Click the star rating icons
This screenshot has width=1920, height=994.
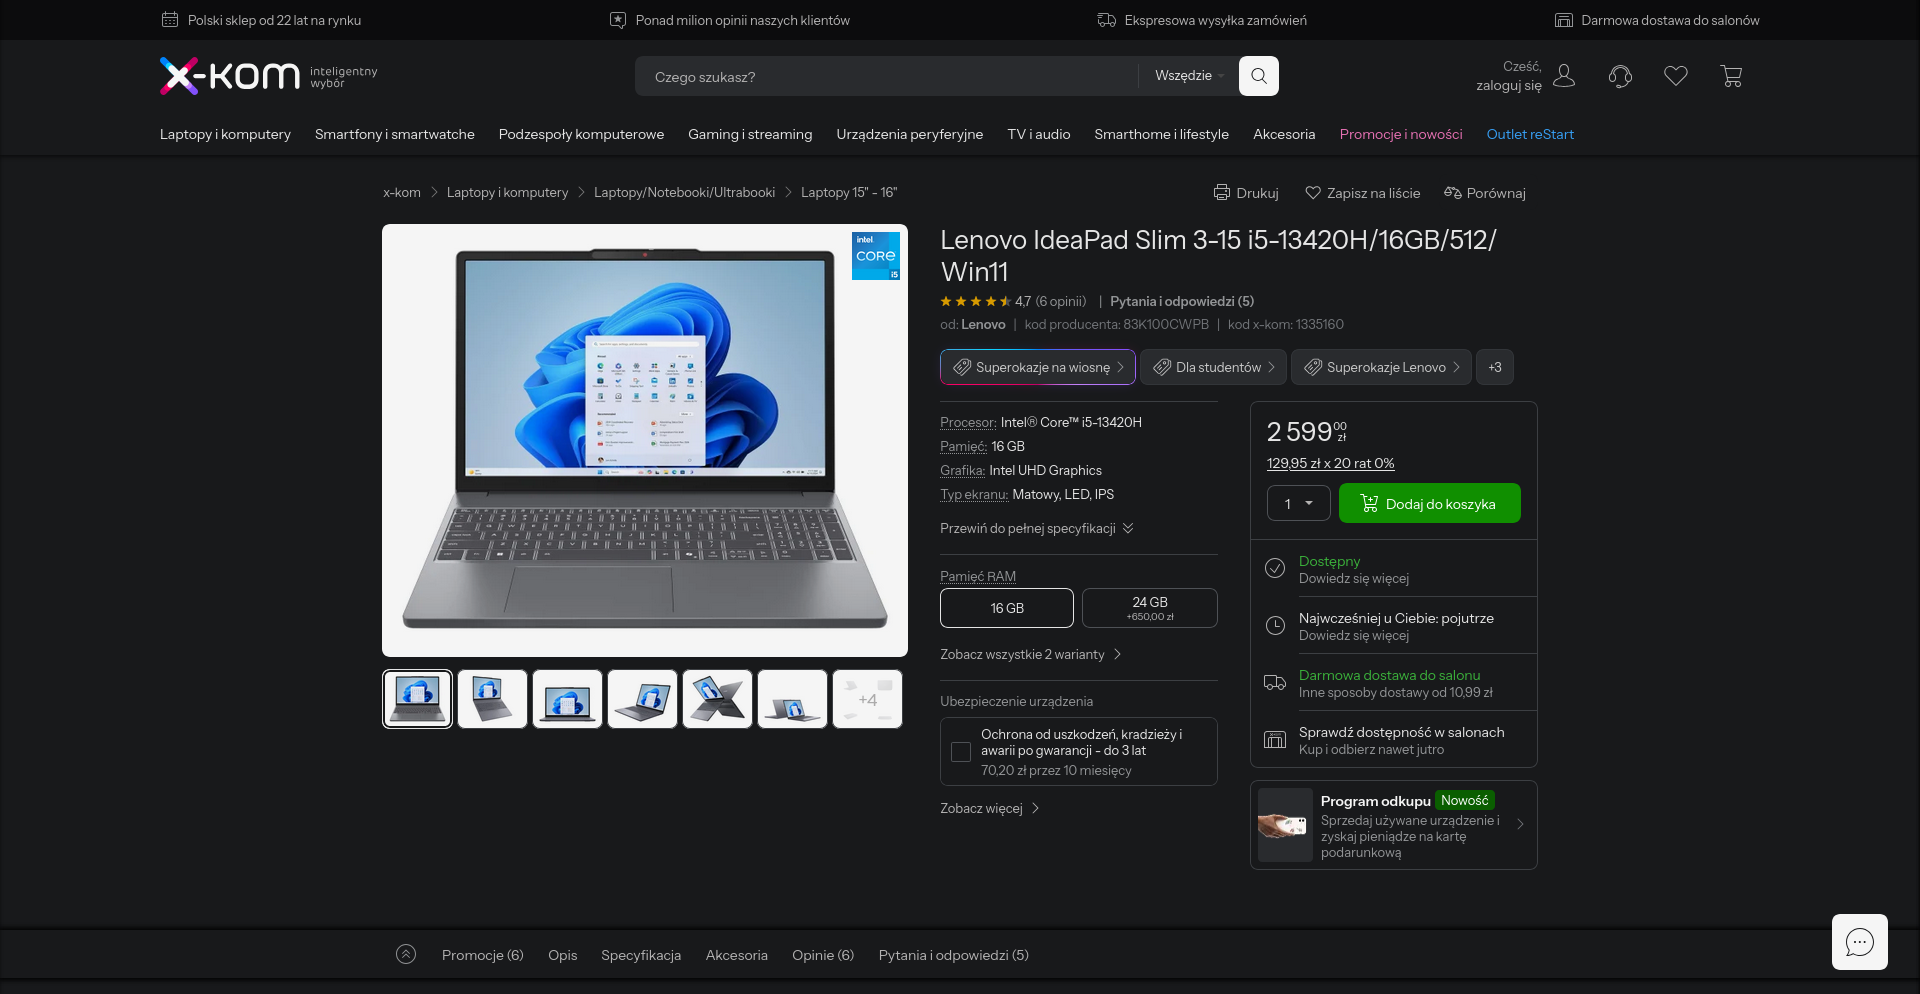[975, 301]
